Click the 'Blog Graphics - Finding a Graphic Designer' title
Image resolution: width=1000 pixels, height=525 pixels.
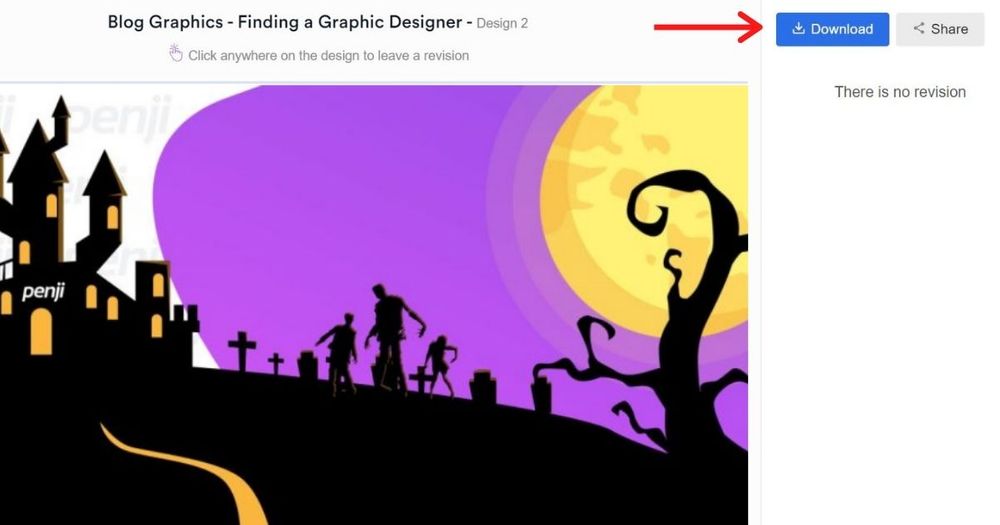click(286, 22)
